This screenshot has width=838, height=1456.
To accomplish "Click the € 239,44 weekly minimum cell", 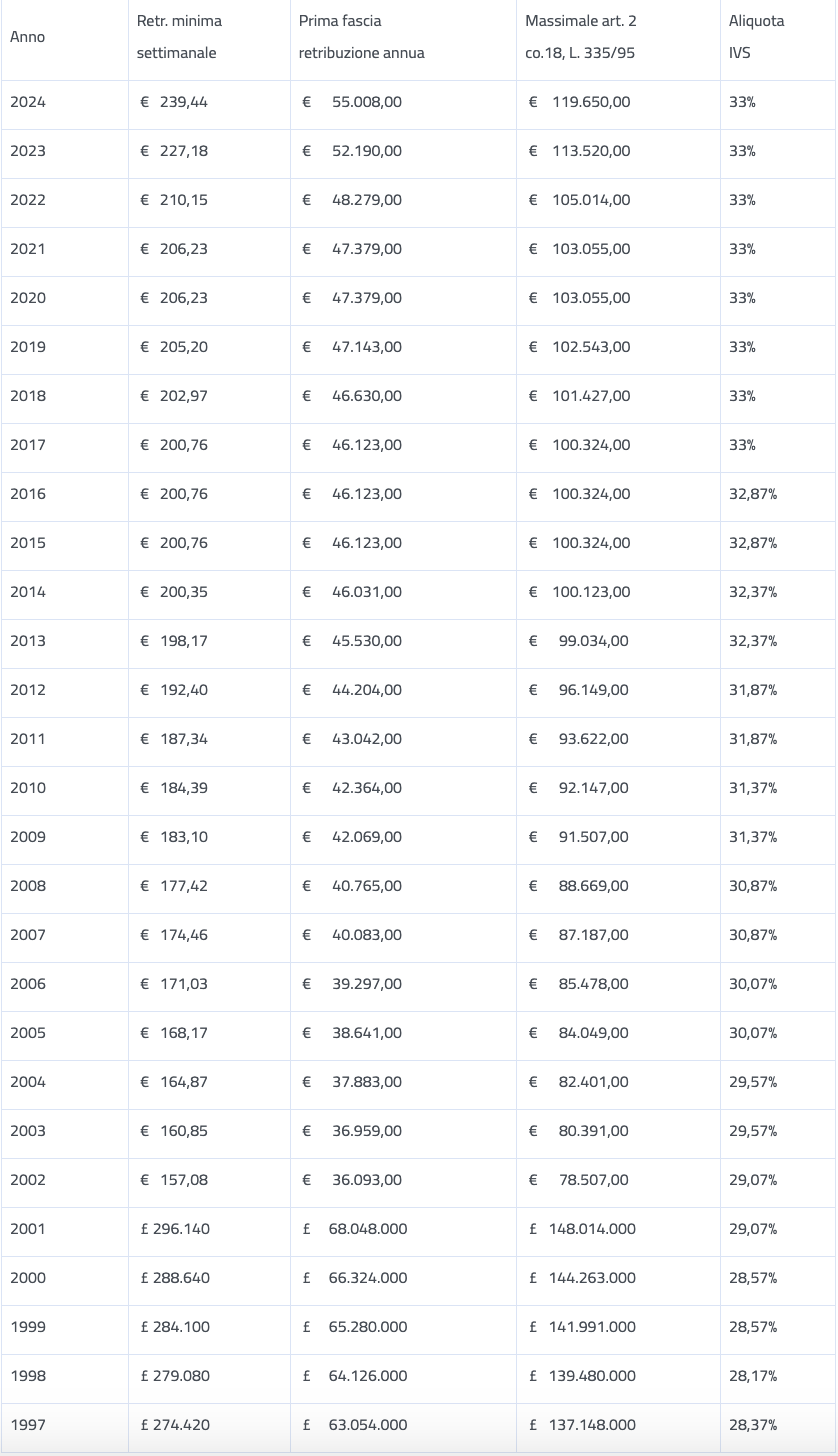I will point(175,102).
